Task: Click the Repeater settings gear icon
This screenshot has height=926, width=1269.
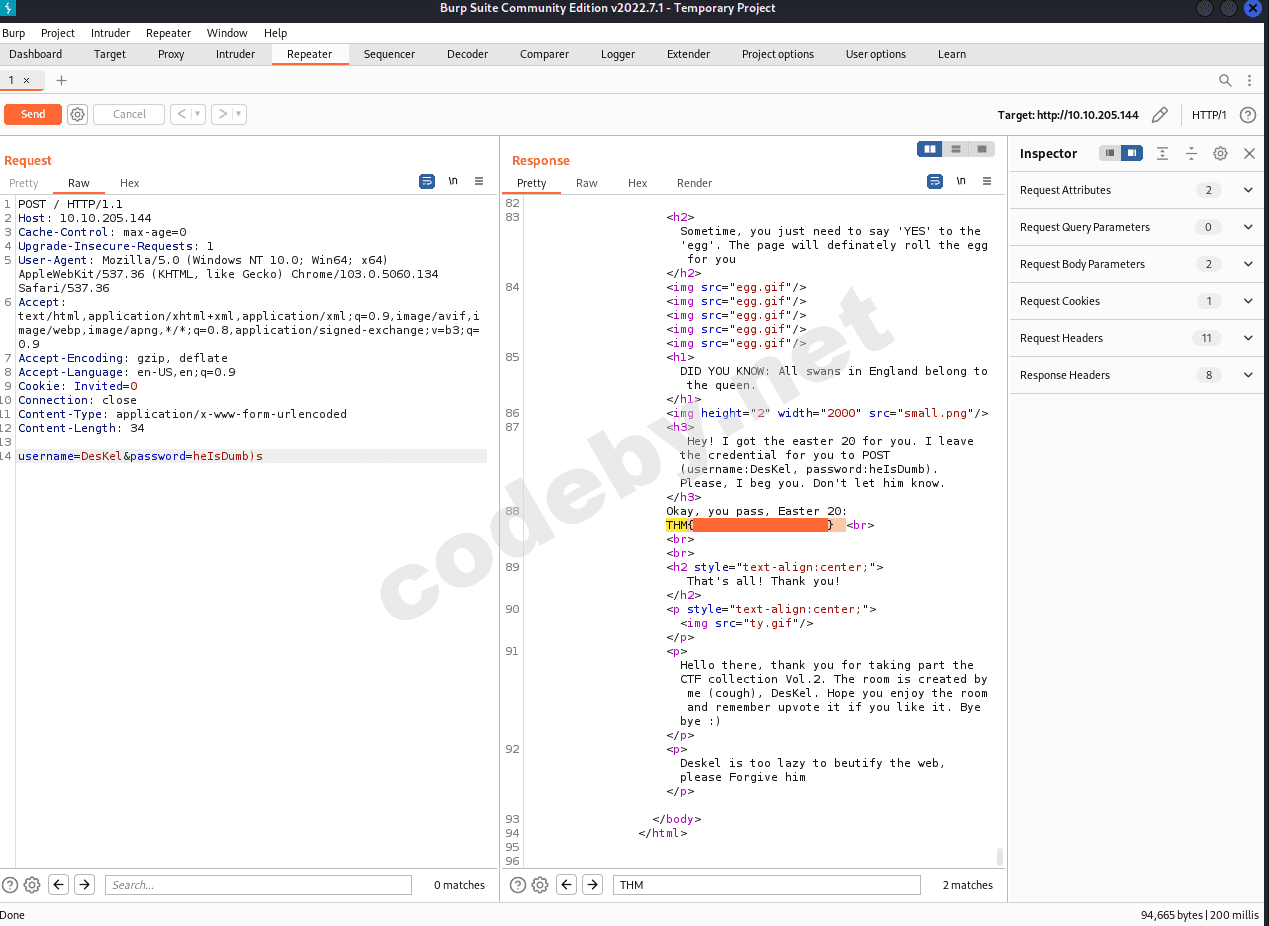Action: (x=77, y=114)
